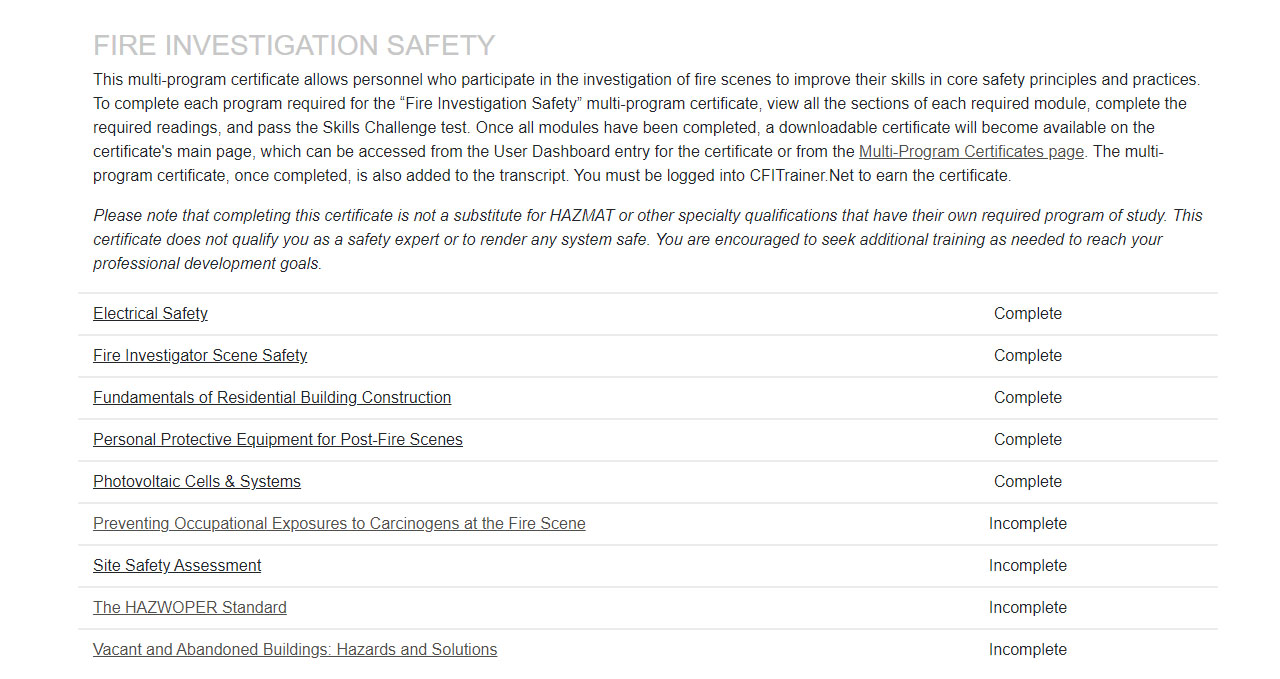Open Personal Protective Equipment for Post-Fire Scenes

[278, 439]
